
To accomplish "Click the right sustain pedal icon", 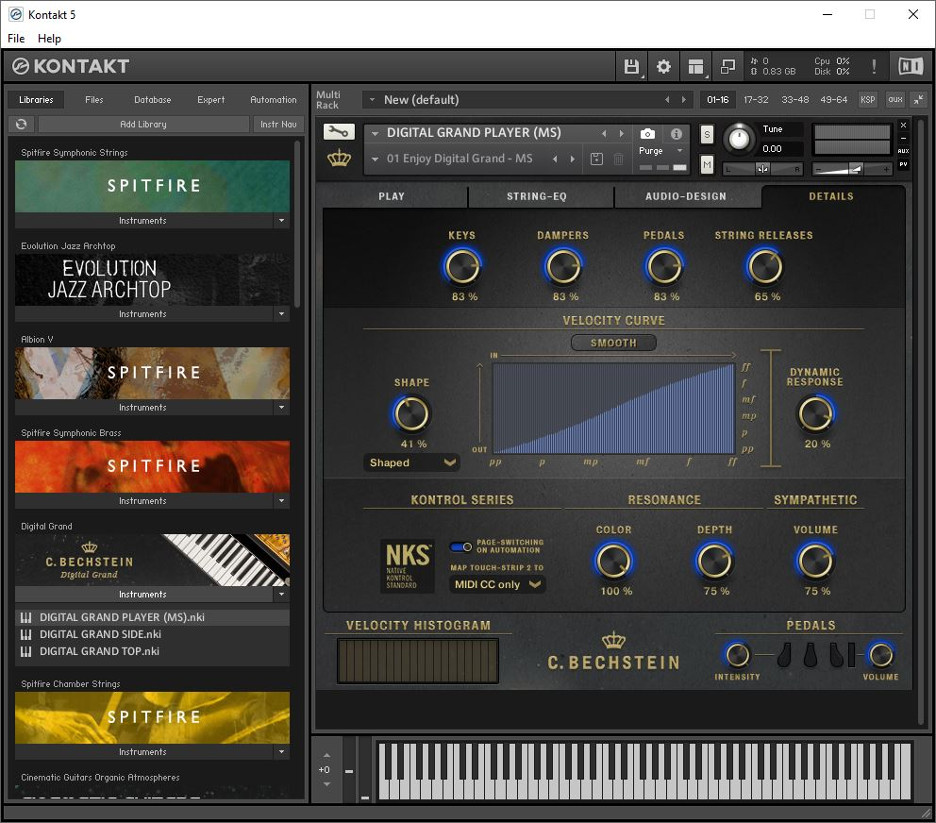I will 836,655.
